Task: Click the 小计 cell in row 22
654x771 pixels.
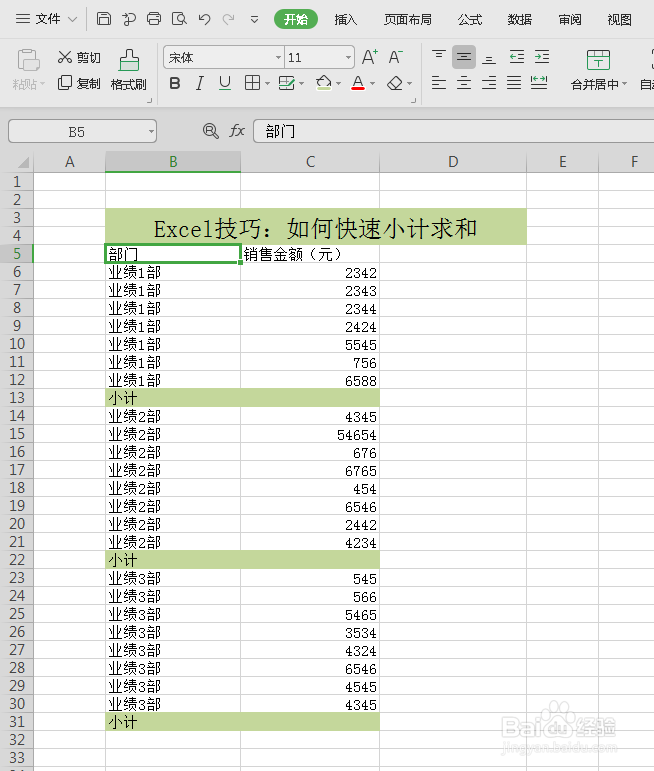Action: coord(173,560)
